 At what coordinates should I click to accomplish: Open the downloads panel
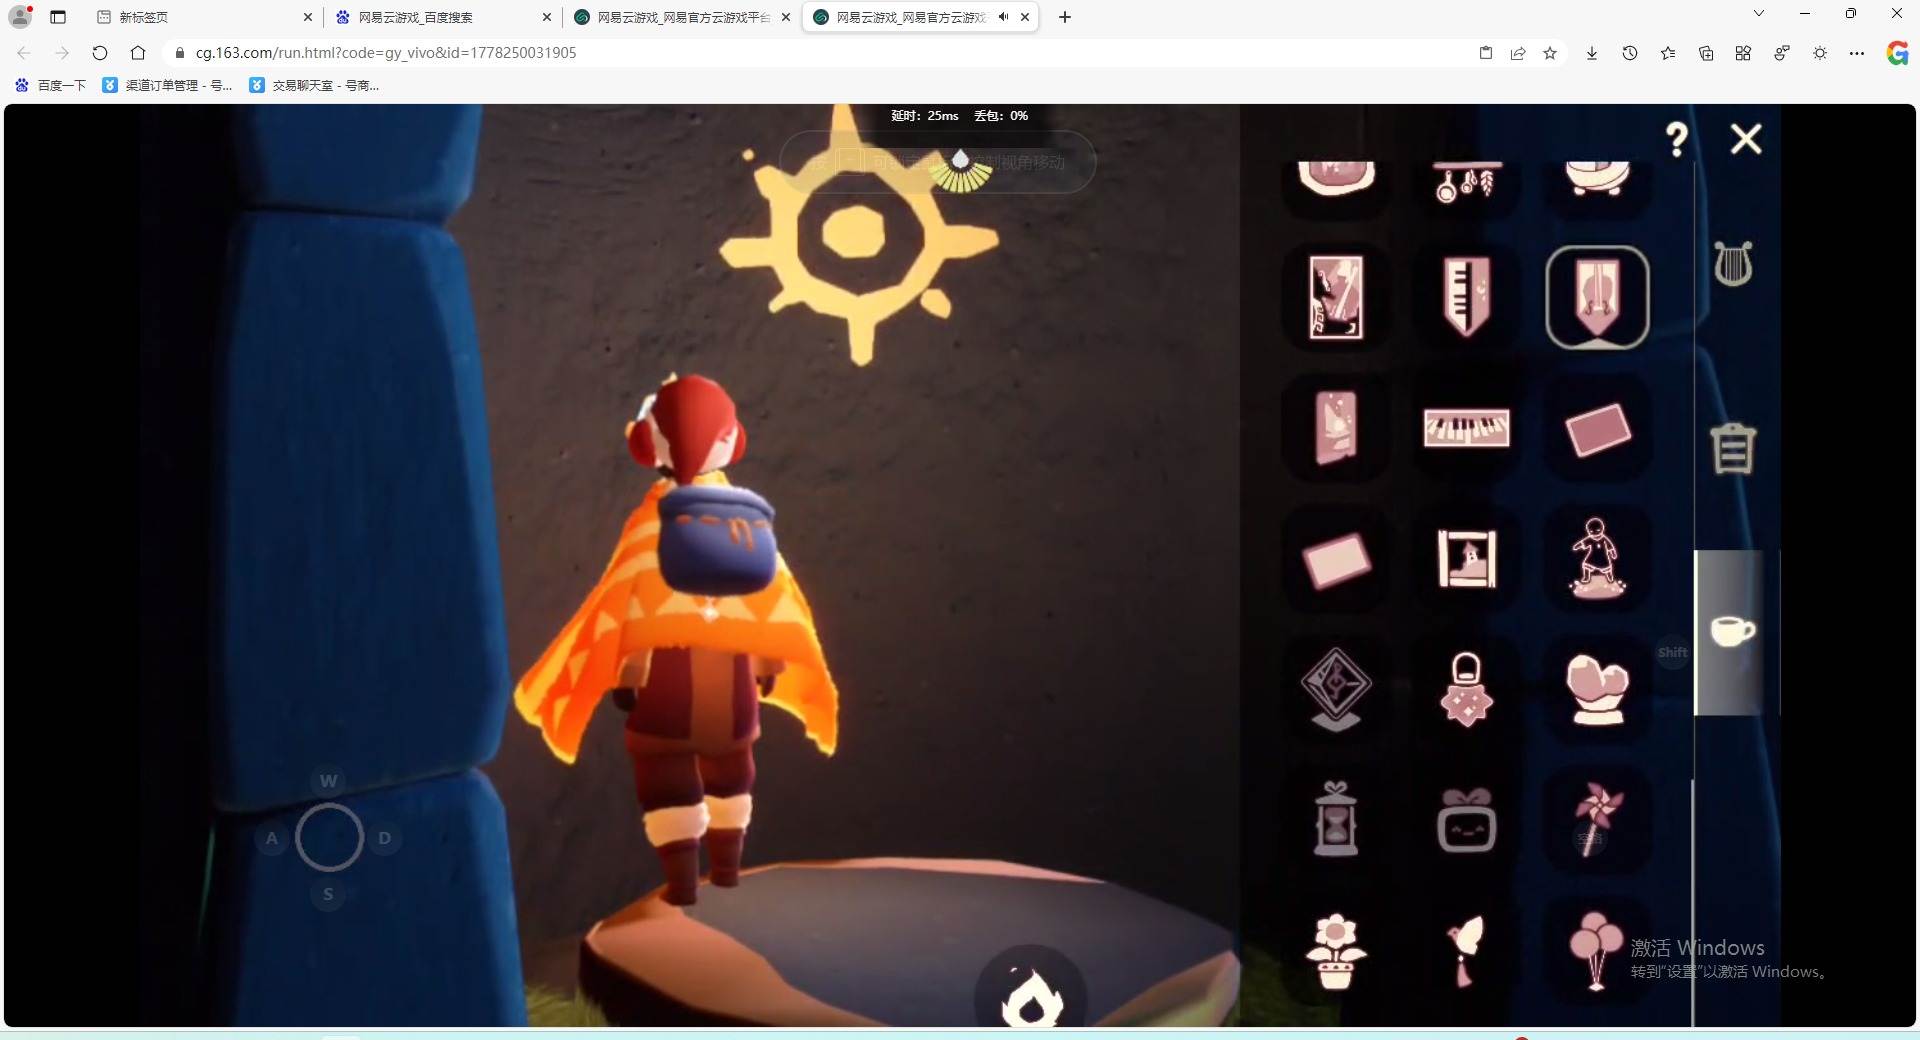pyautogui.click(x=1592, y=53)
